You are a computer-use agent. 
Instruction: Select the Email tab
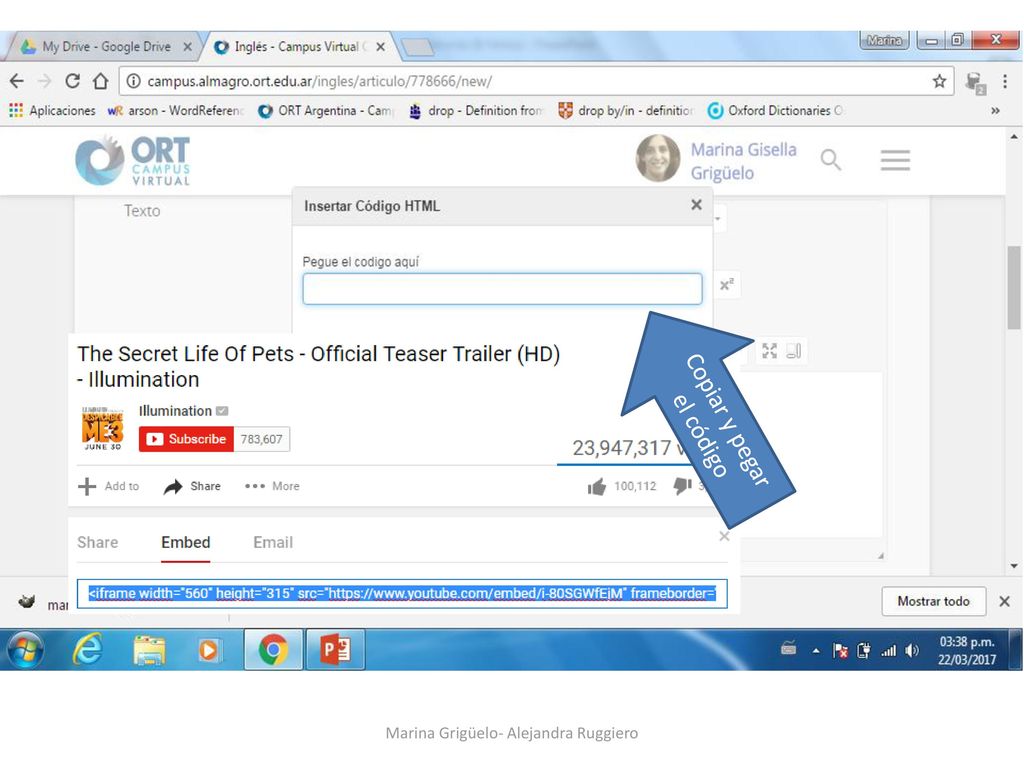(x=273, y=542)
